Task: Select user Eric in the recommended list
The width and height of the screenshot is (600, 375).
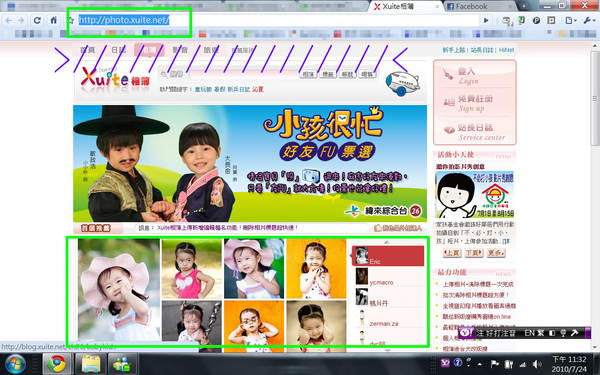Action: coord(388,256)
